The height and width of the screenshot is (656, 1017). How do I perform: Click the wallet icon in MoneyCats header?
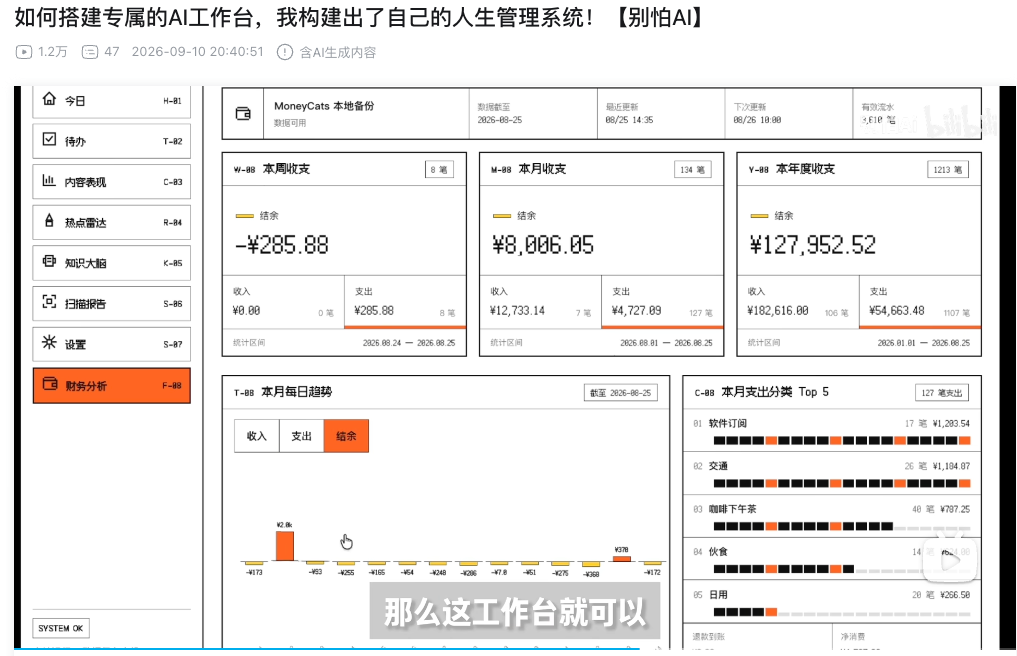point(243,114)
